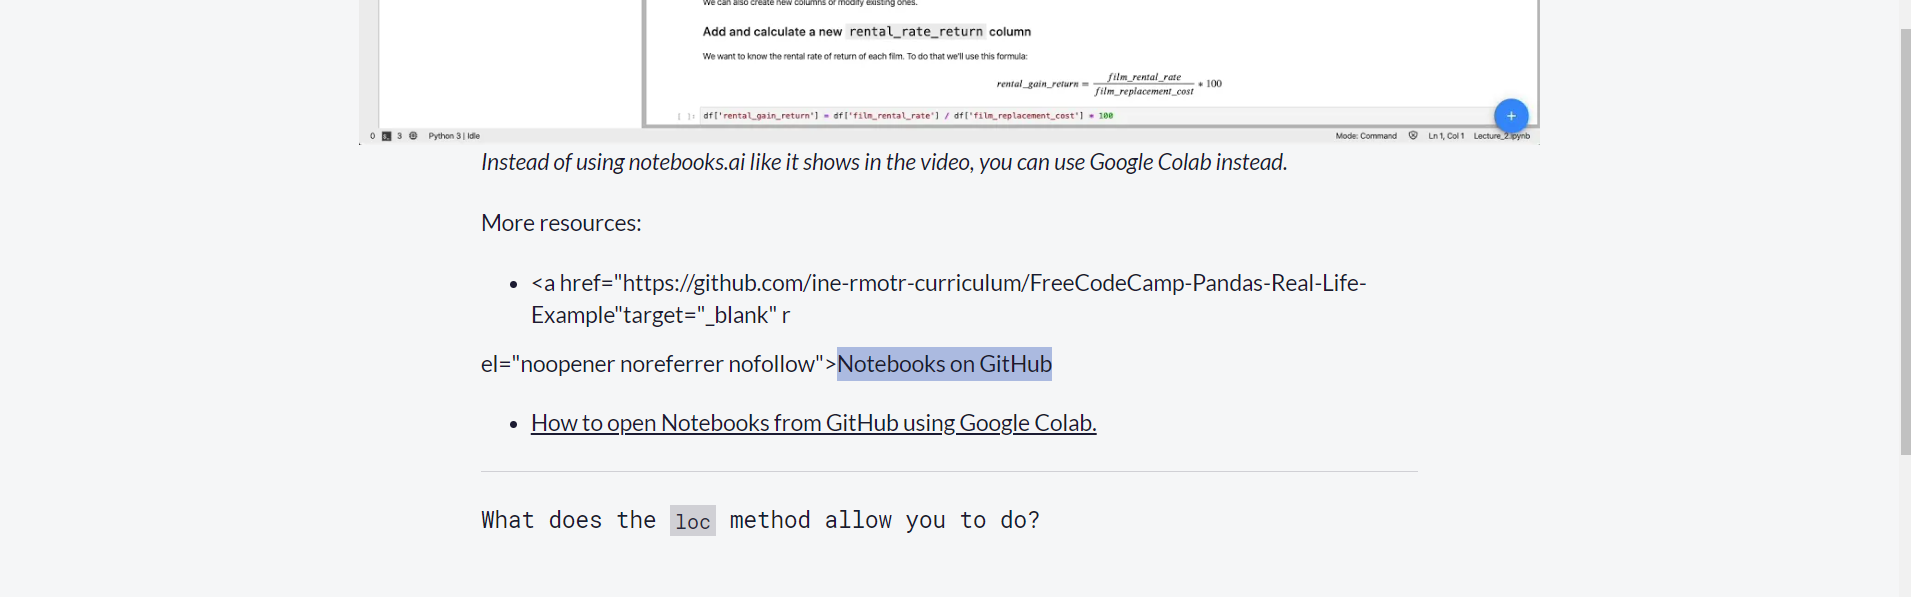Toggle the code cell input prompt brackets
The width and height of the screenshot is (1911, 597).
point(687,115)
